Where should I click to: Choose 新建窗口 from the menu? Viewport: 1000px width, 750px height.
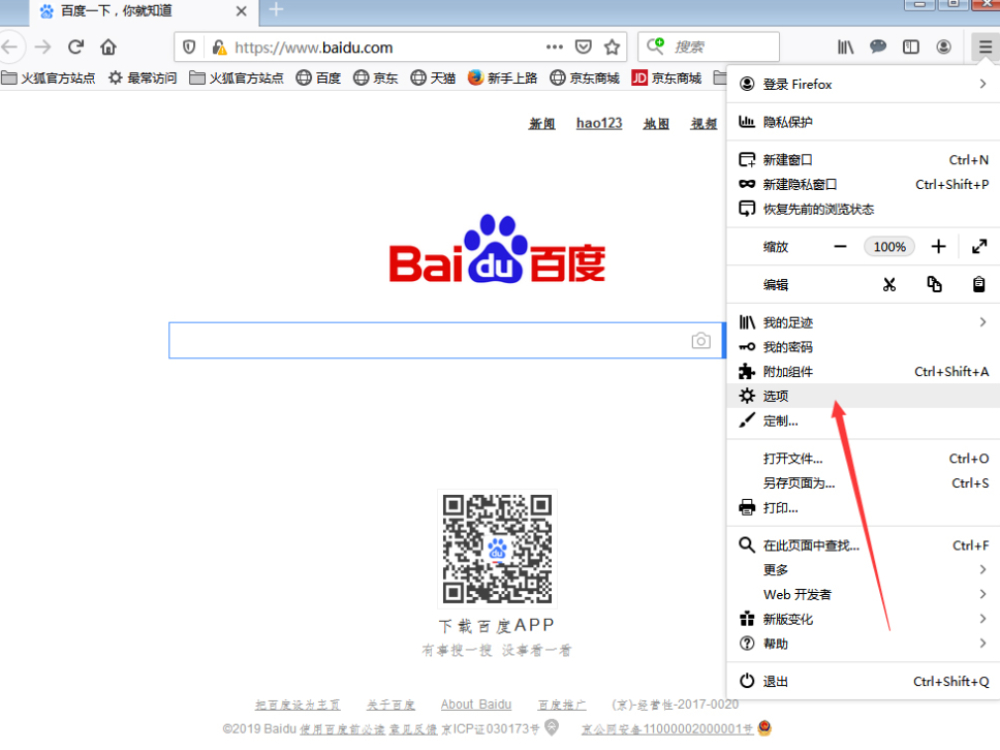(x=864, y=159)
